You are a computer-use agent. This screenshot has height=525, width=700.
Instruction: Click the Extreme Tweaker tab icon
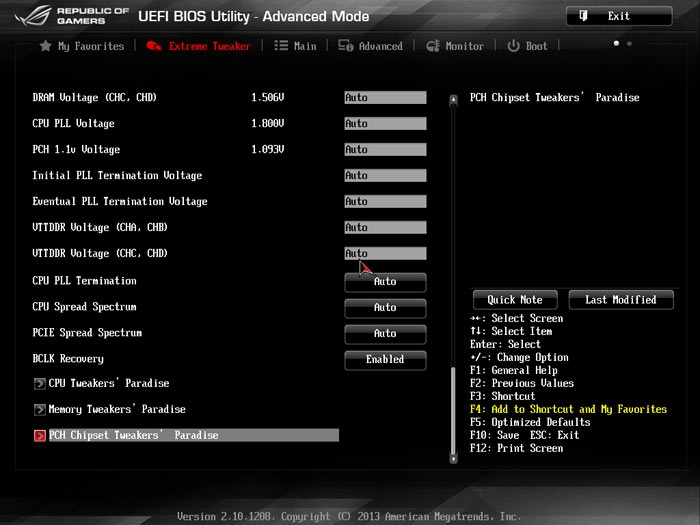pyautogui.click(x=154, y=46)
